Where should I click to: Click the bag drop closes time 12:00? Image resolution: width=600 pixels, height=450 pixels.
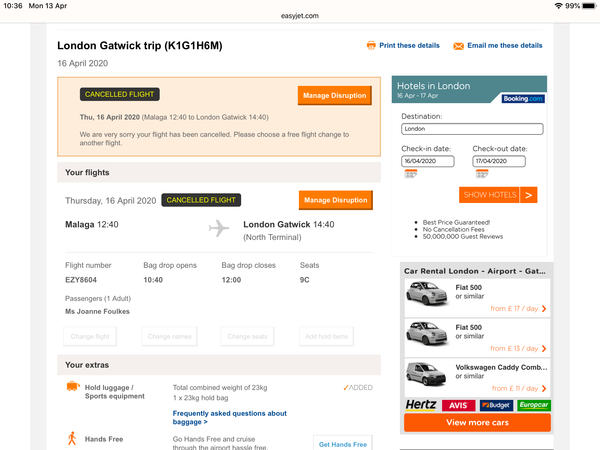pos(231,280)
